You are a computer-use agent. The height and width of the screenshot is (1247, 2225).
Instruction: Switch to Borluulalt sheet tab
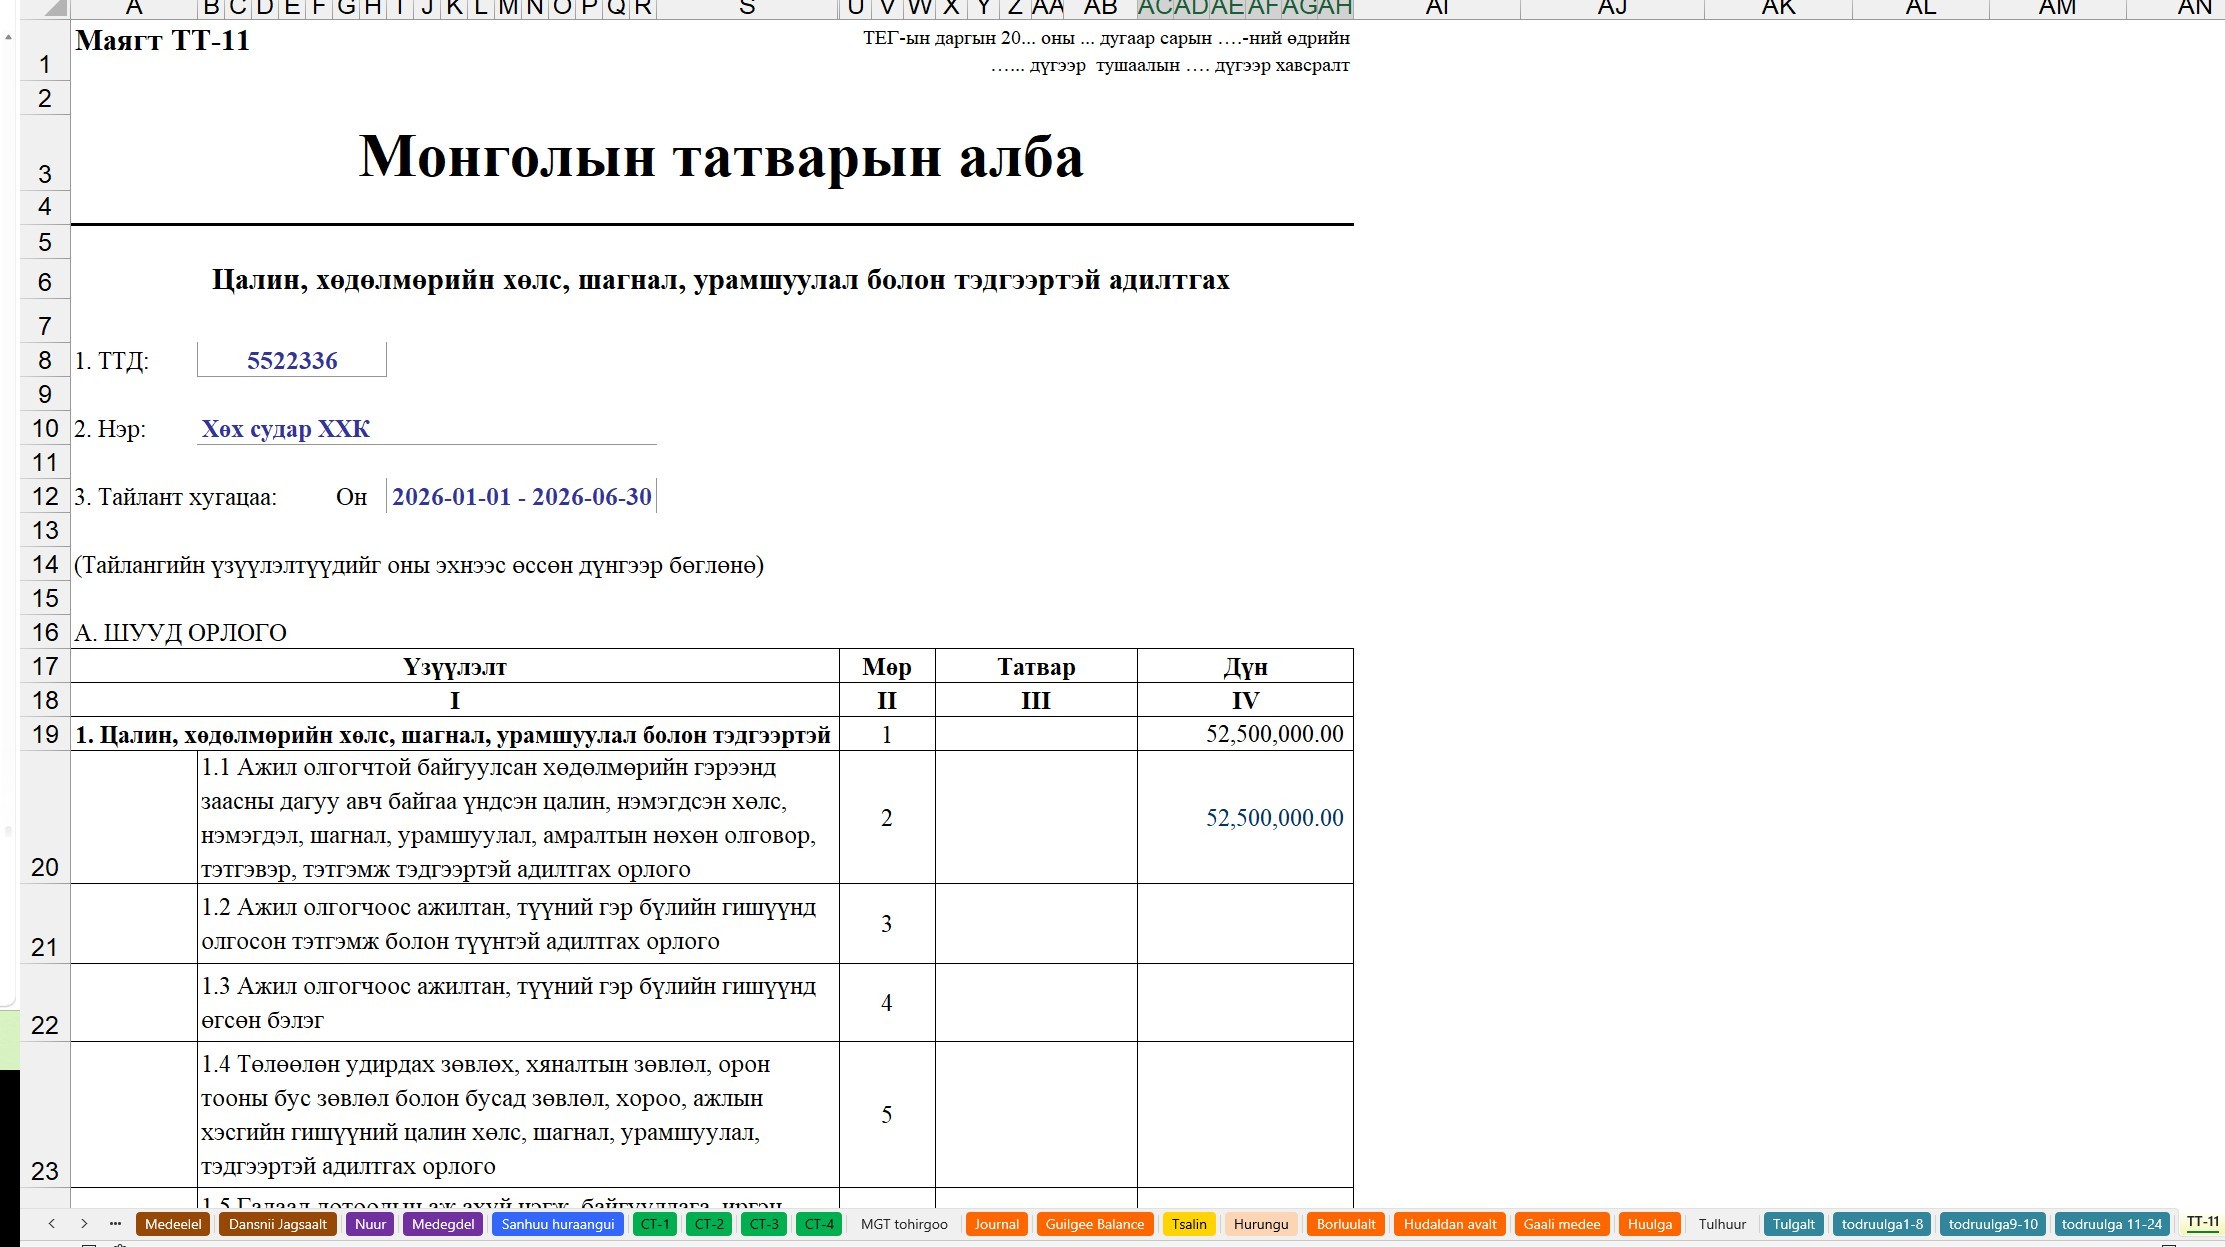pyautogui.click(x=1346, y=1224)
